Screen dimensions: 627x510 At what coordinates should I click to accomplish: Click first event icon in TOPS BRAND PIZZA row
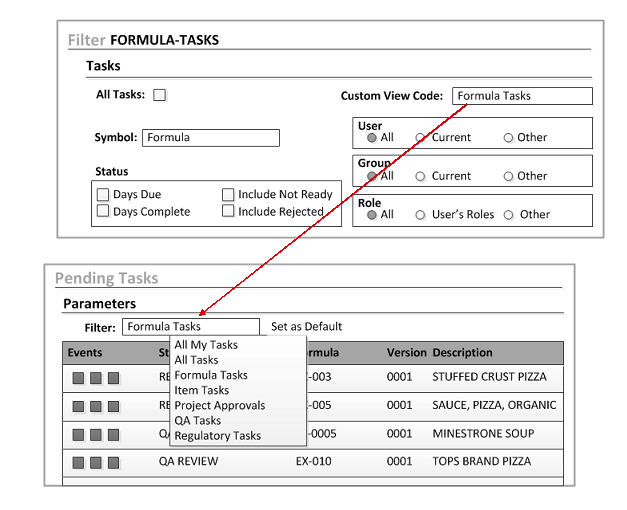click(77, 462)
